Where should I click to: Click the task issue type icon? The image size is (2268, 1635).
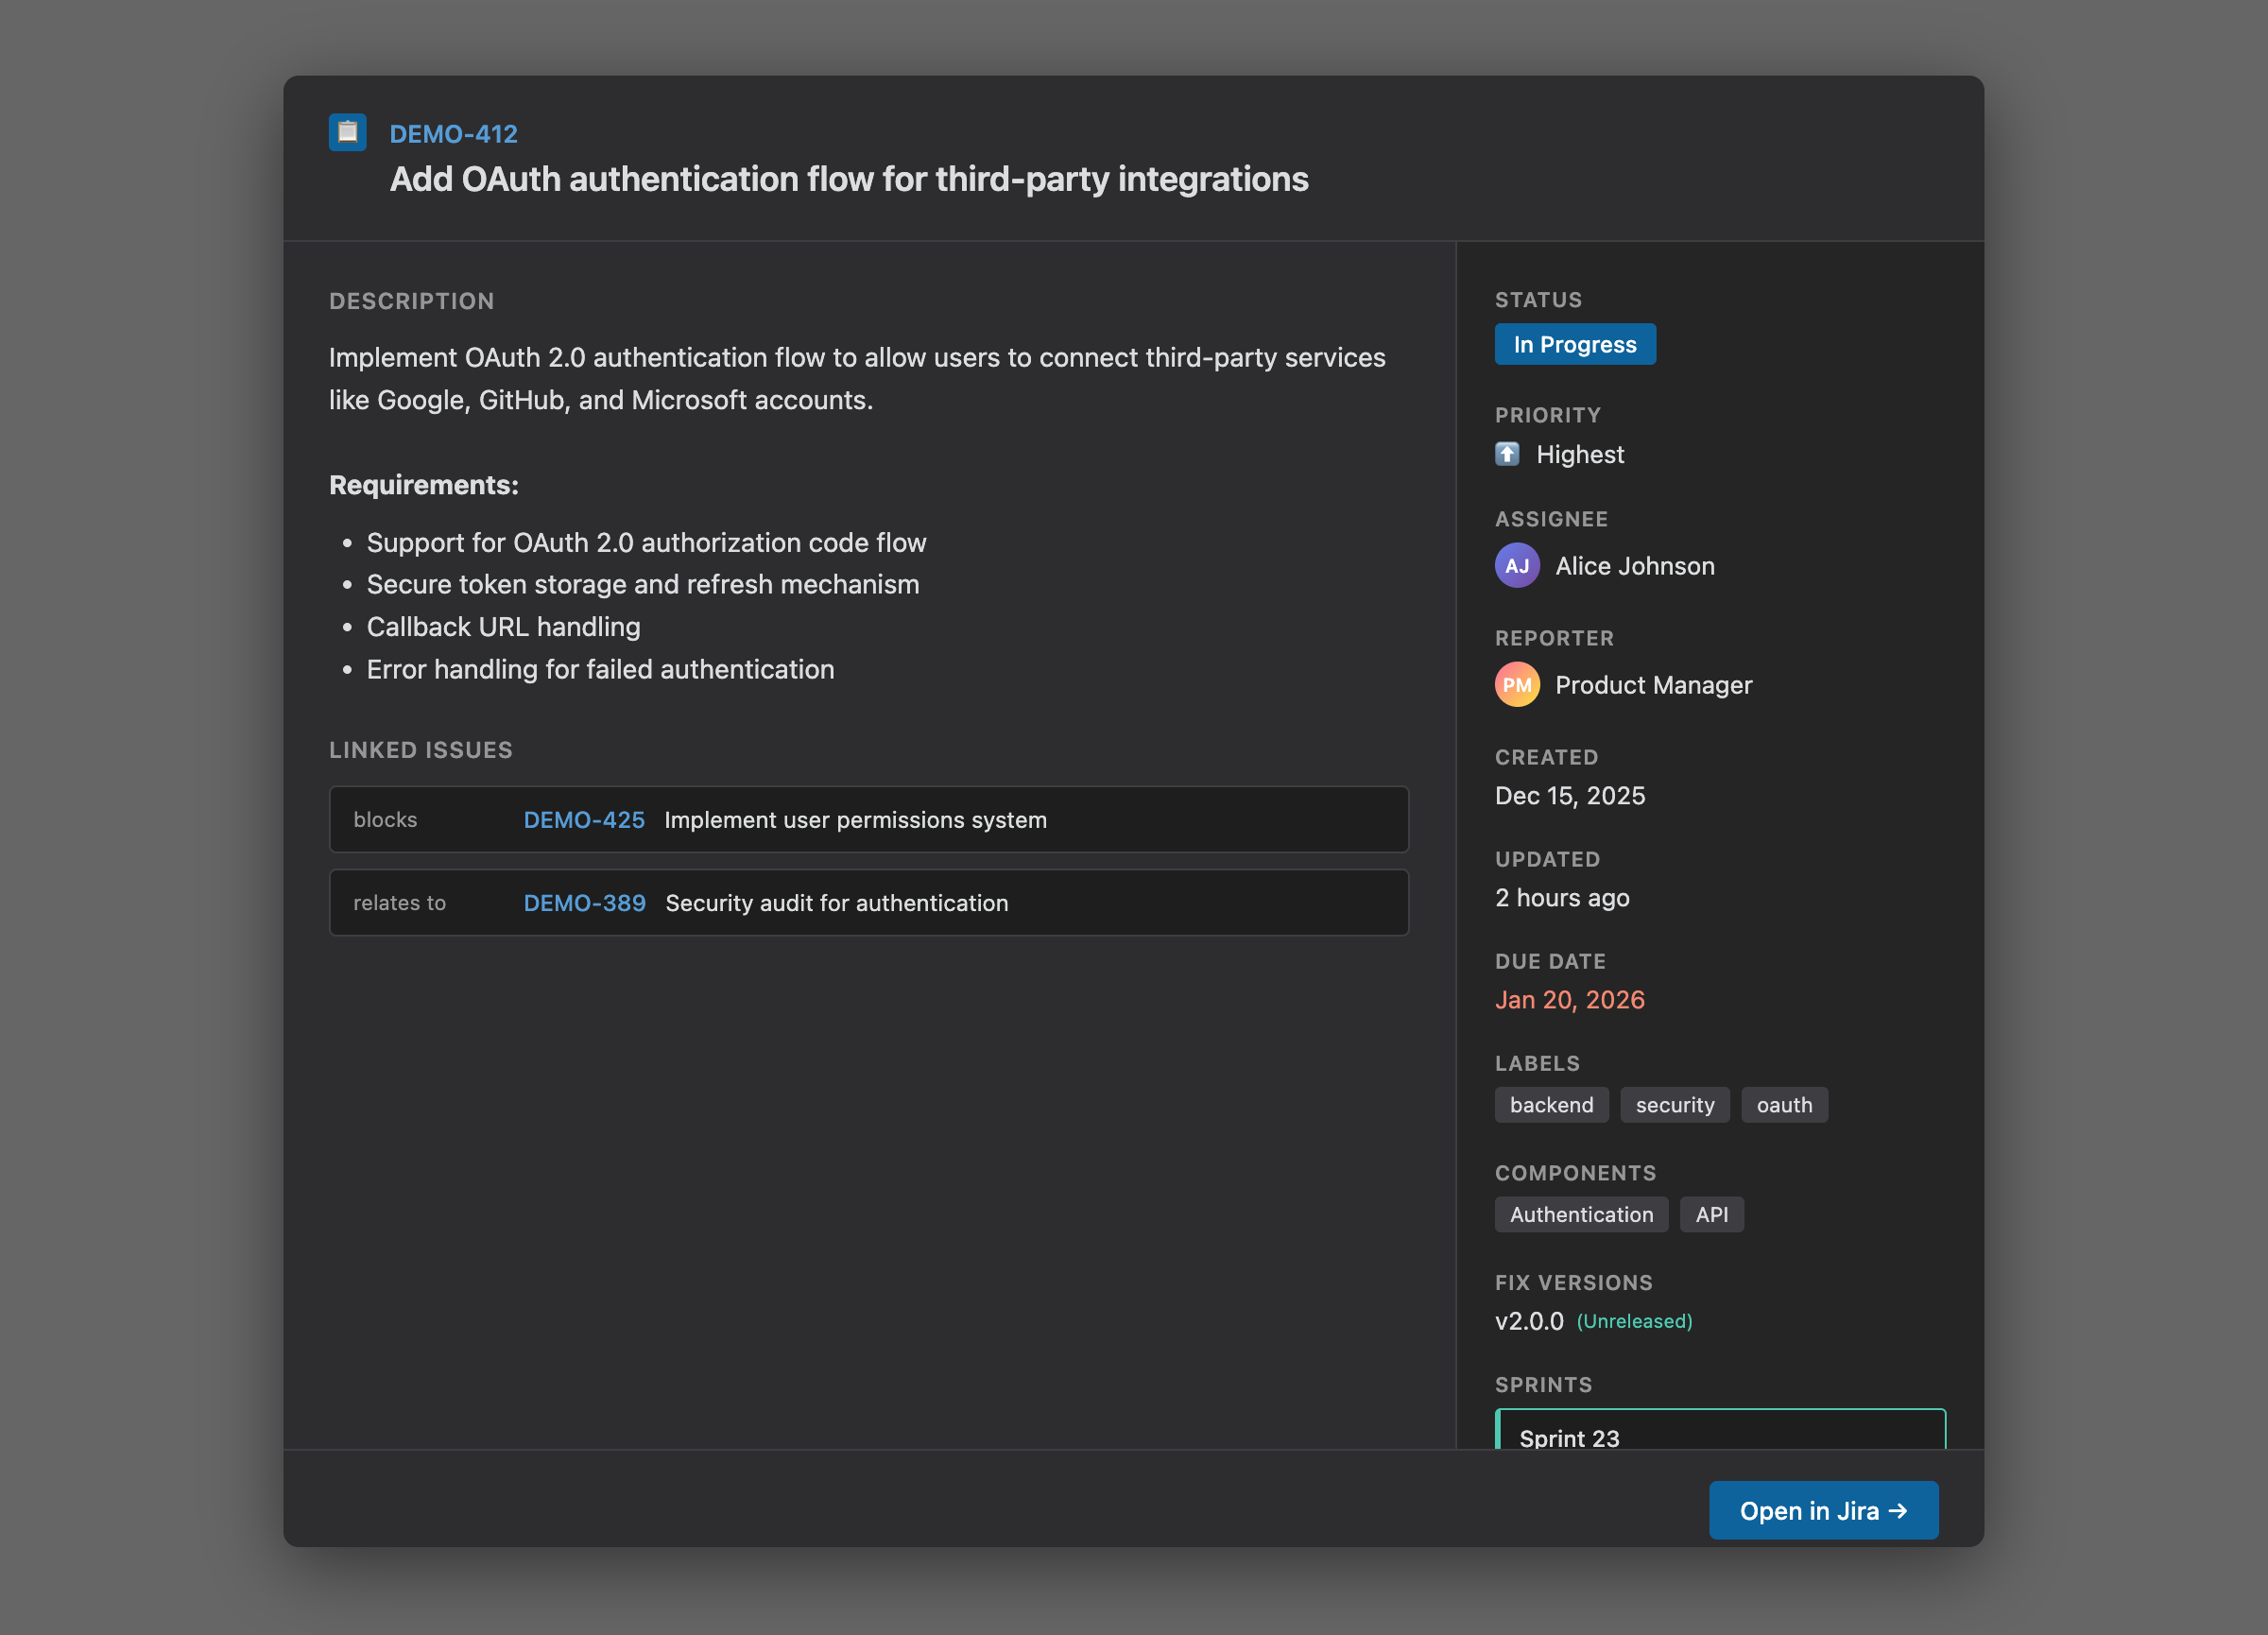point(347,132)
